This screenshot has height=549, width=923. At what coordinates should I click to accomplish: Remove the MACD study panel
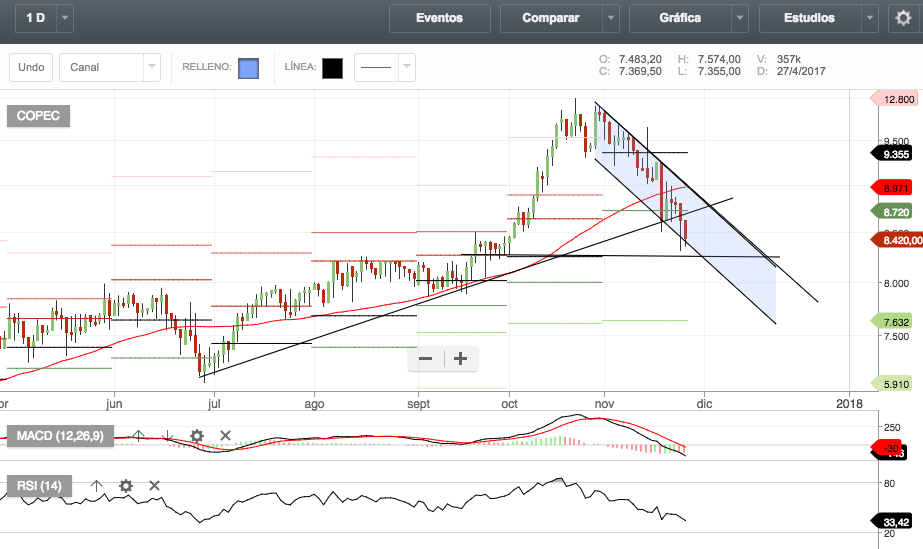pyautogui.click(x=225, y=435)
